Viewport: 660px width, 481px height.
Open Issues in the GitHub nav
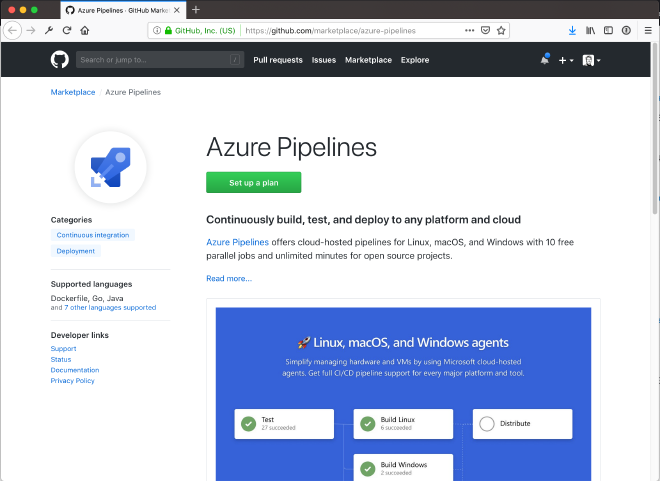click(x=324, y=60)
